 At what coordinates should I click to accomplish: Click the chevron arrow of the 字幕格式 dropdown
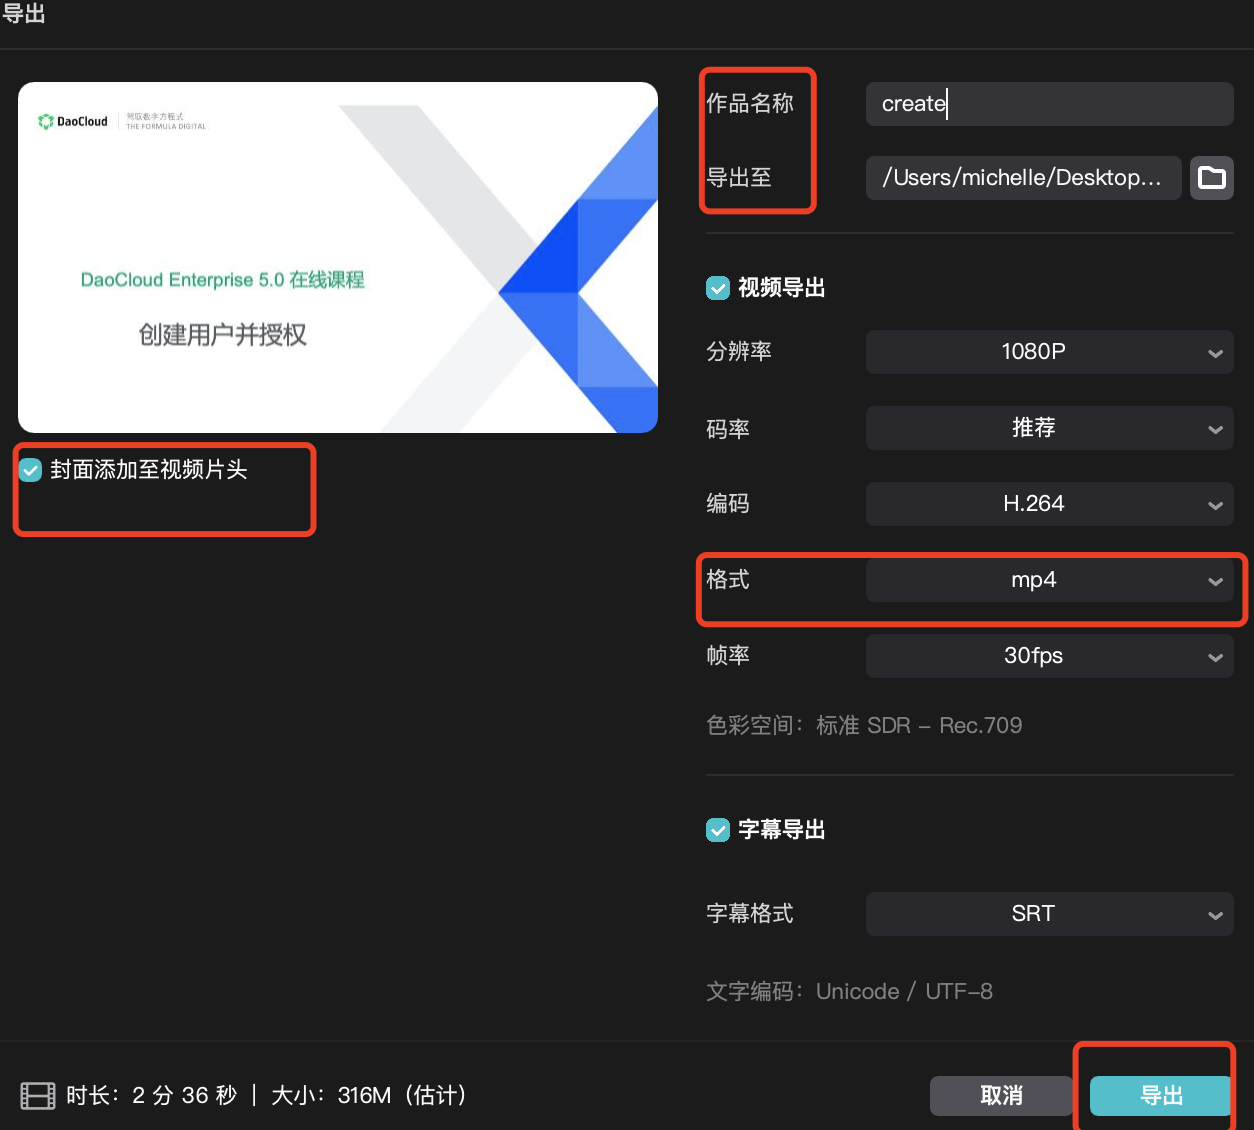[1215, 915]
